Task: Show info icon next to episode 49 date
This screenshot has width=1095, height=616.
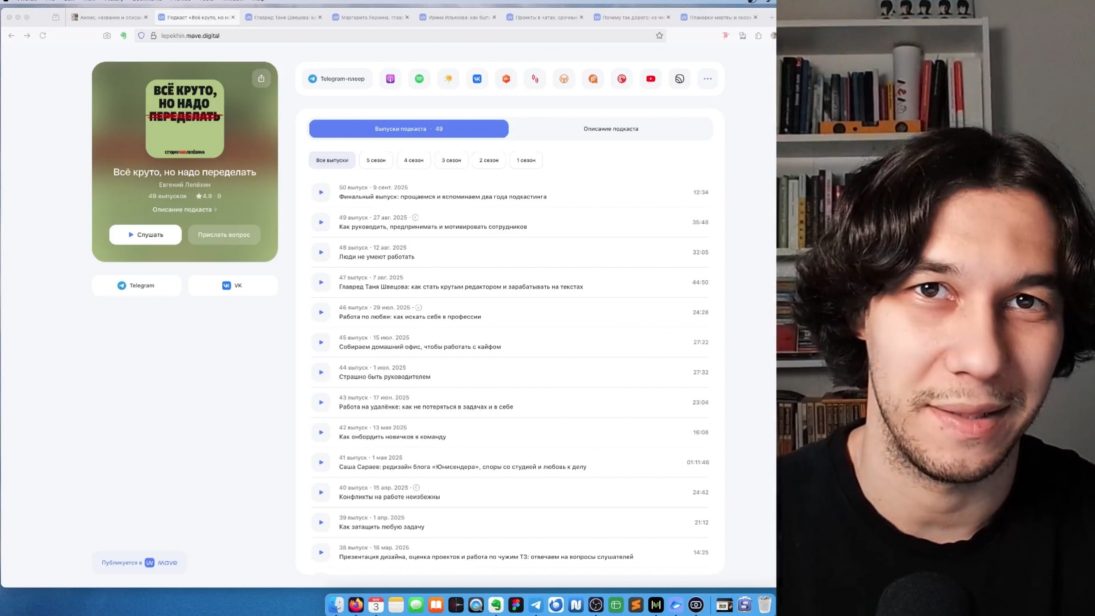Action: (415, 217)
